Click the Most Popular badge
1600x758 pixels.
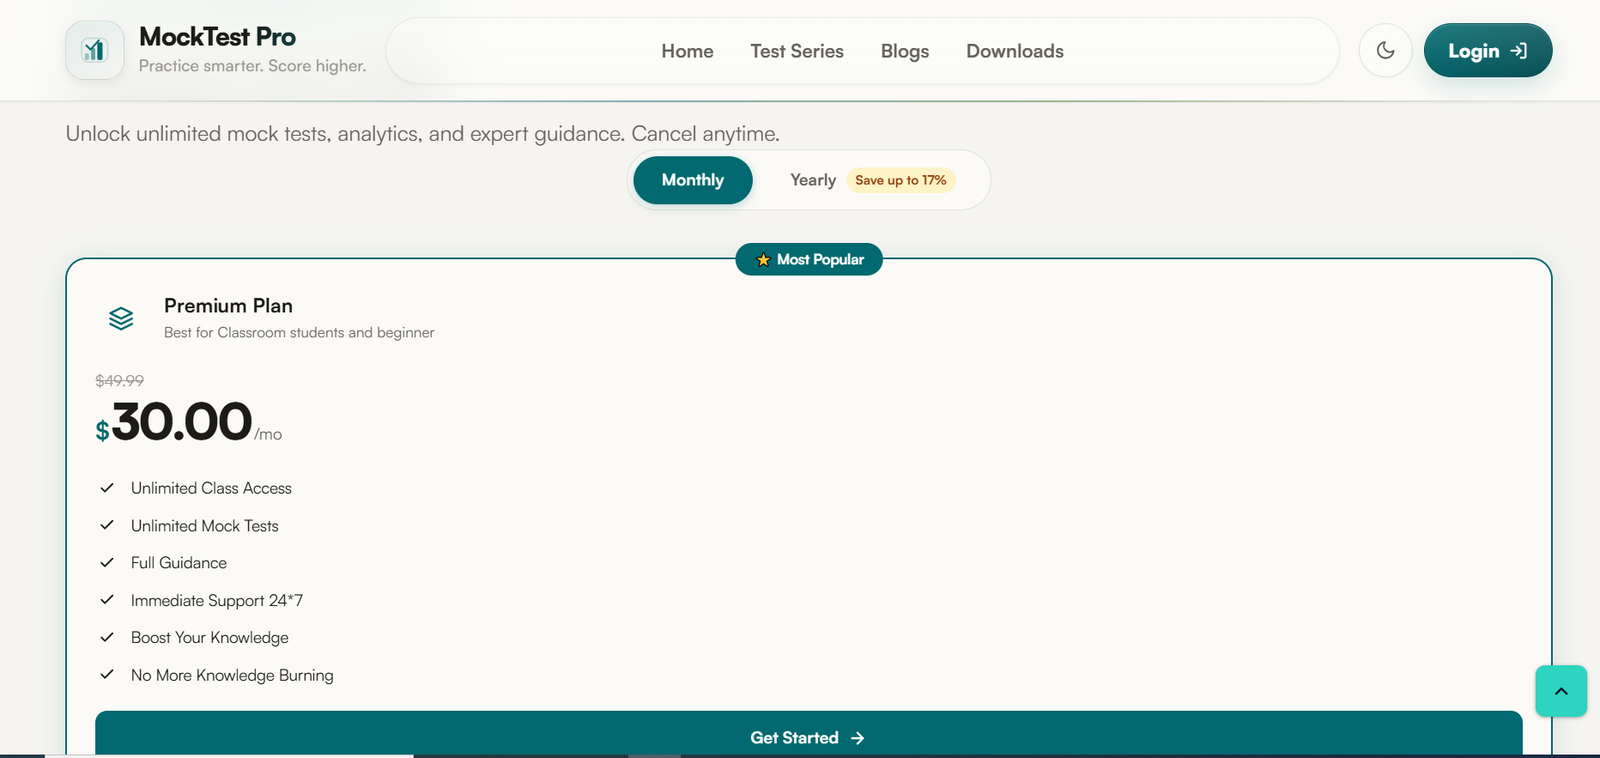(809, 259)
